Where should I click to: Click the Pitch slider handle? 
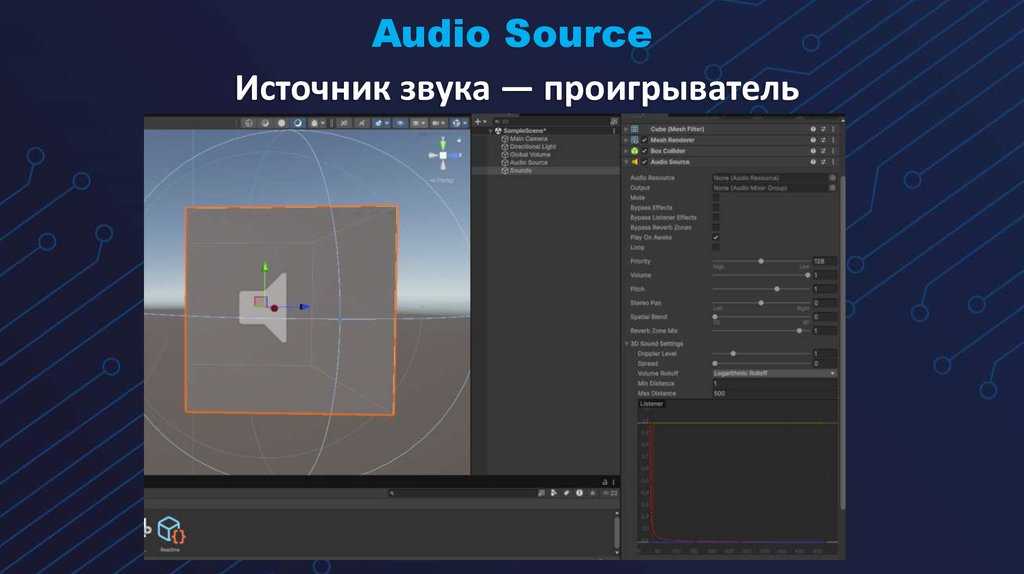pyautogui.click(x=776, y=289)
